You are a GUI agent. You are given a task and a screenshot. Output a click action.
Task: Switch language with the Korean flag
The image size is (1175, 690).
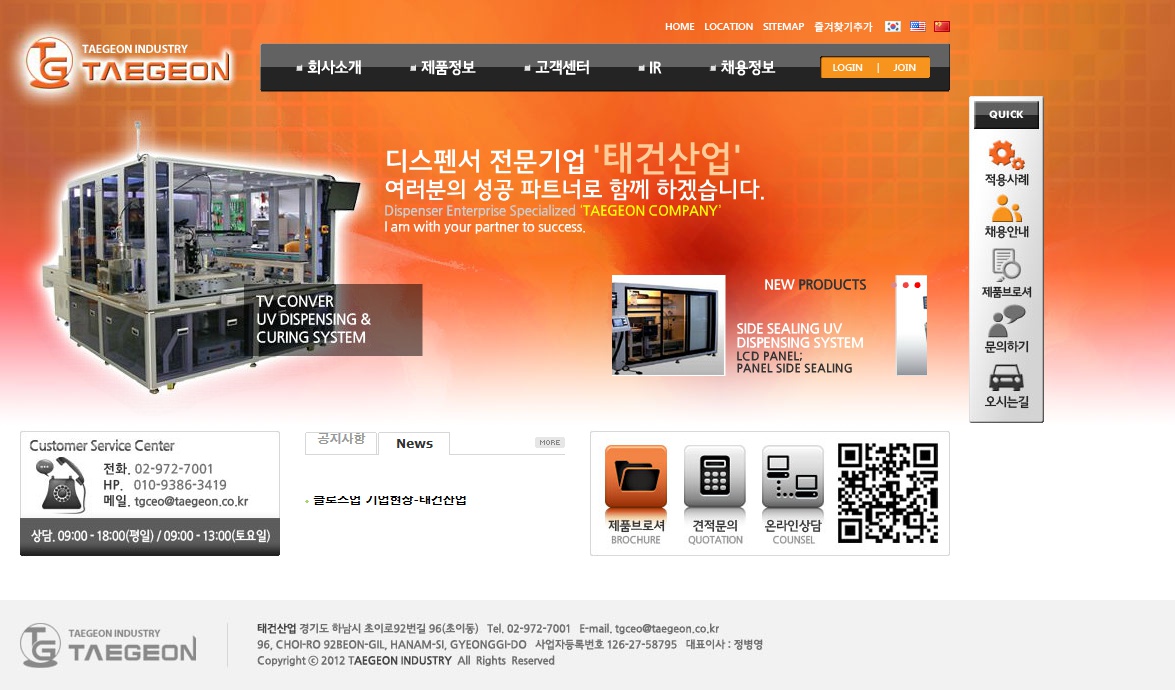(x=893, y=27)
